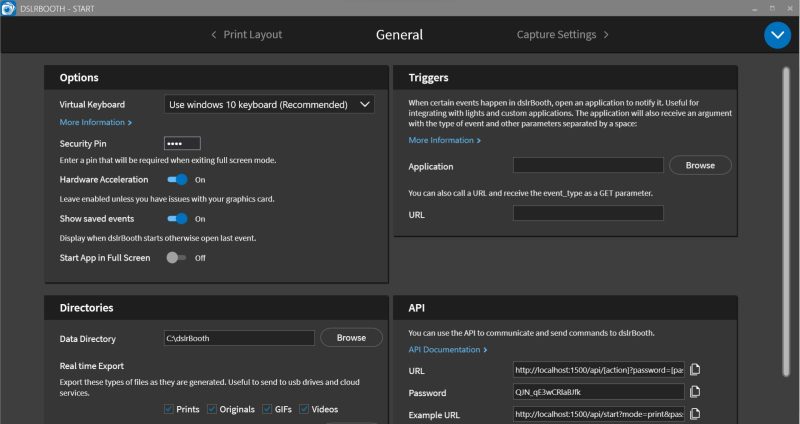The image size is (800, 424).
Task: Uncheck the GIFs export checkbox
Action: (267, 409)
